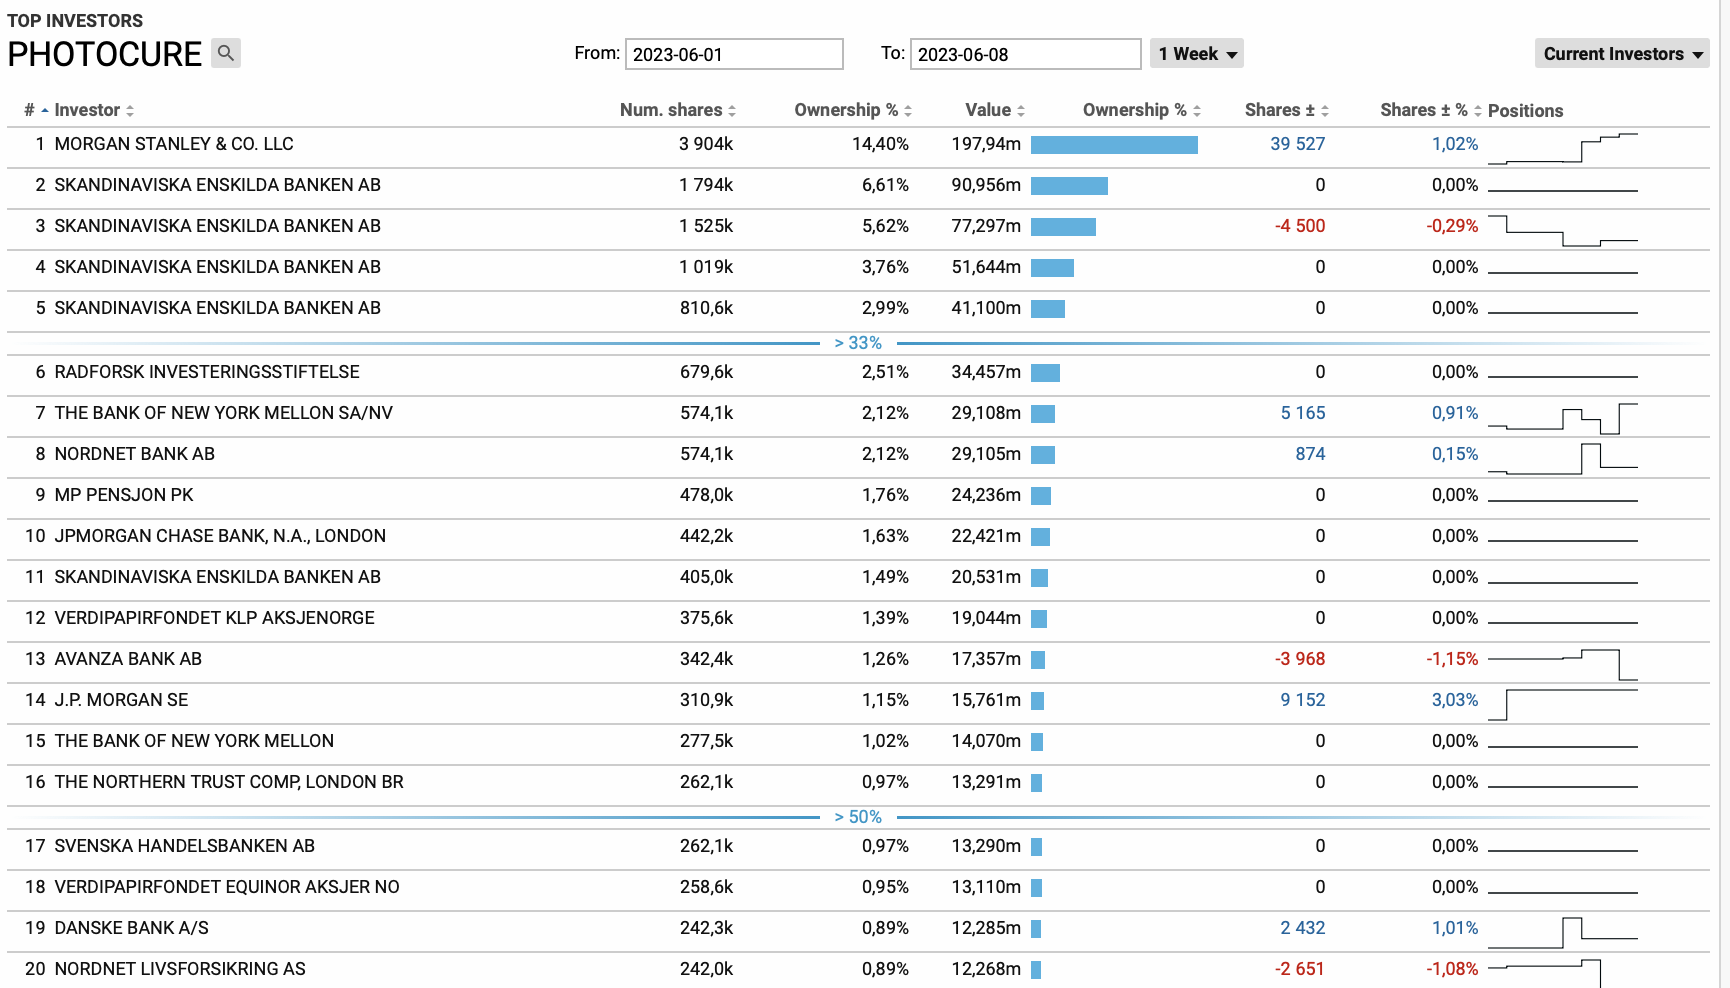
Task: Click the -1,15% shares change percent
Action: click(1452, 659)
